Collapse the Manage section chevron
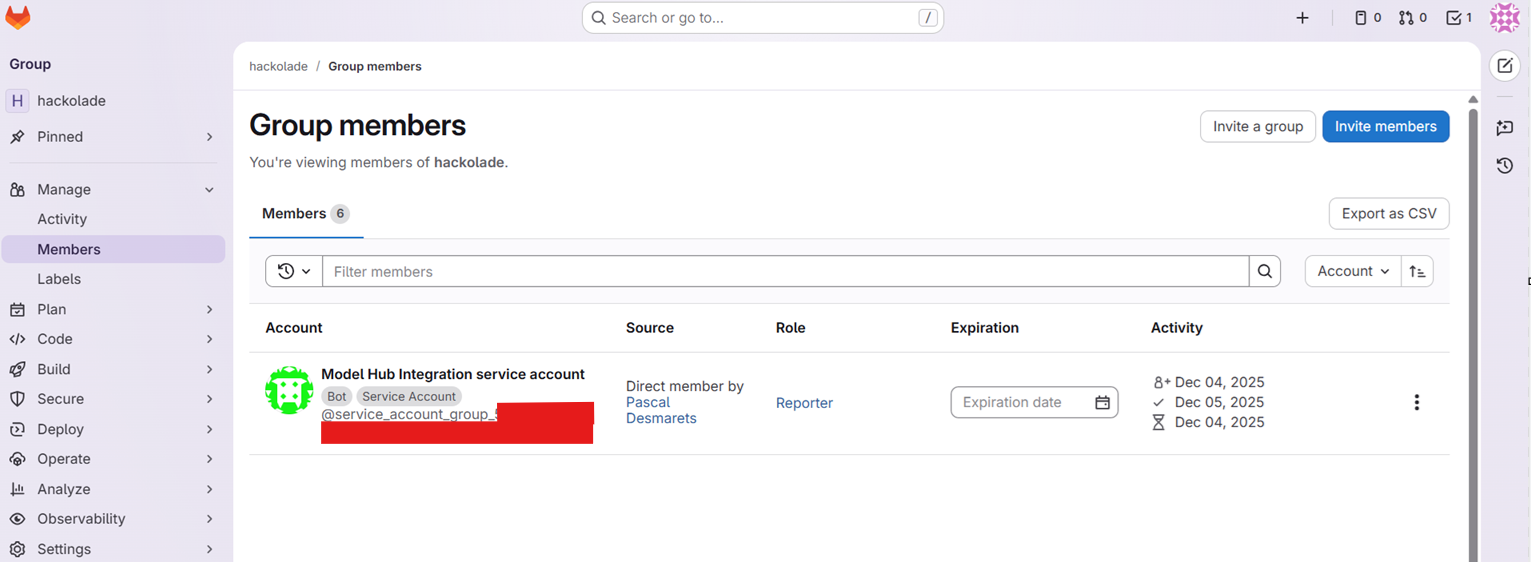Viewport: 1531px width, 562px height. click(209, 190)
